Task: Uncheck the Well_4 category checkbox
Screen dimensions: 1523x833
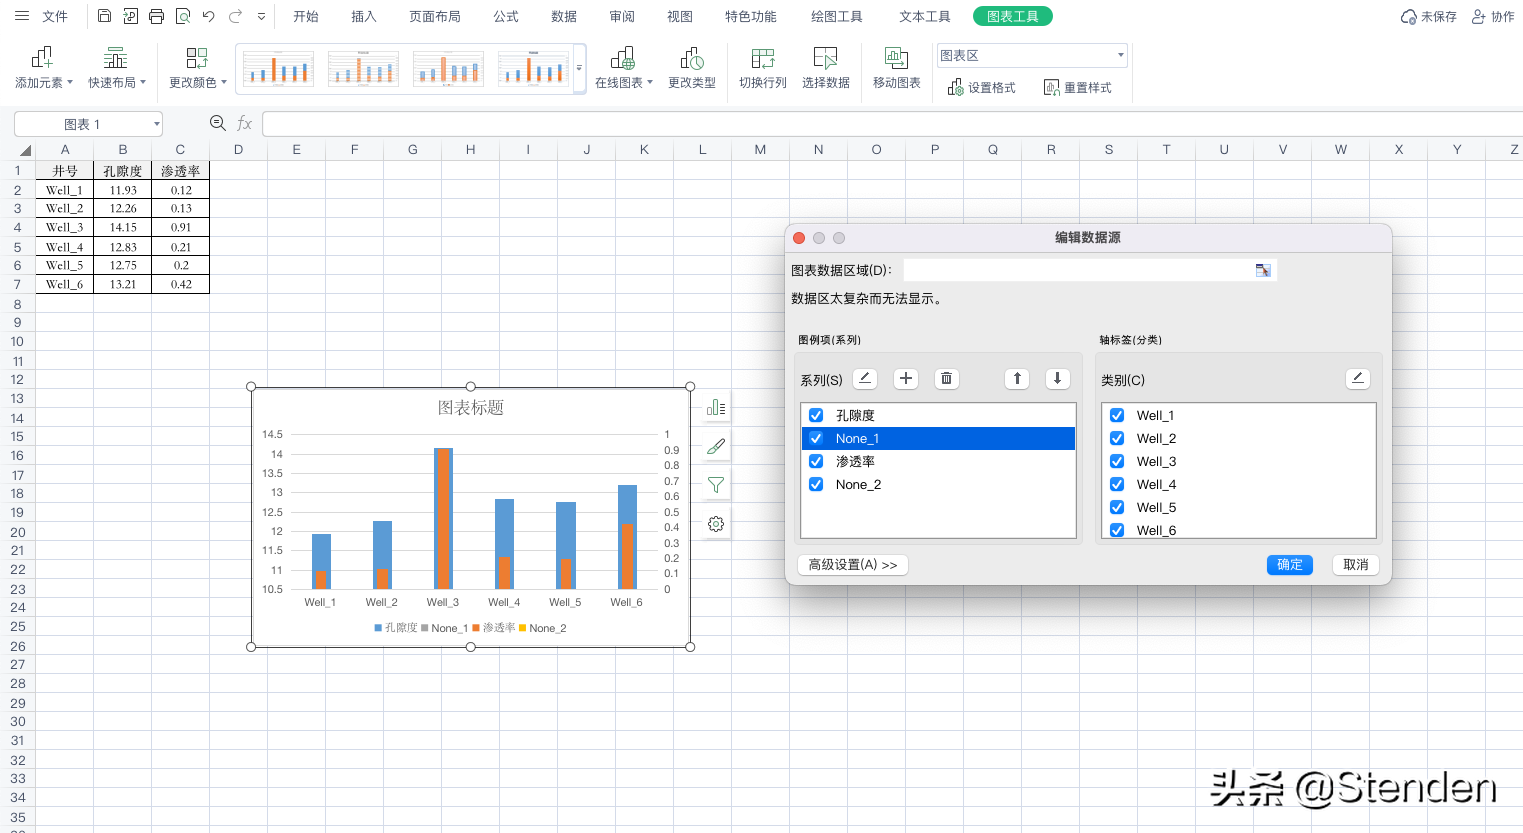Action: tap(1117, 484)
